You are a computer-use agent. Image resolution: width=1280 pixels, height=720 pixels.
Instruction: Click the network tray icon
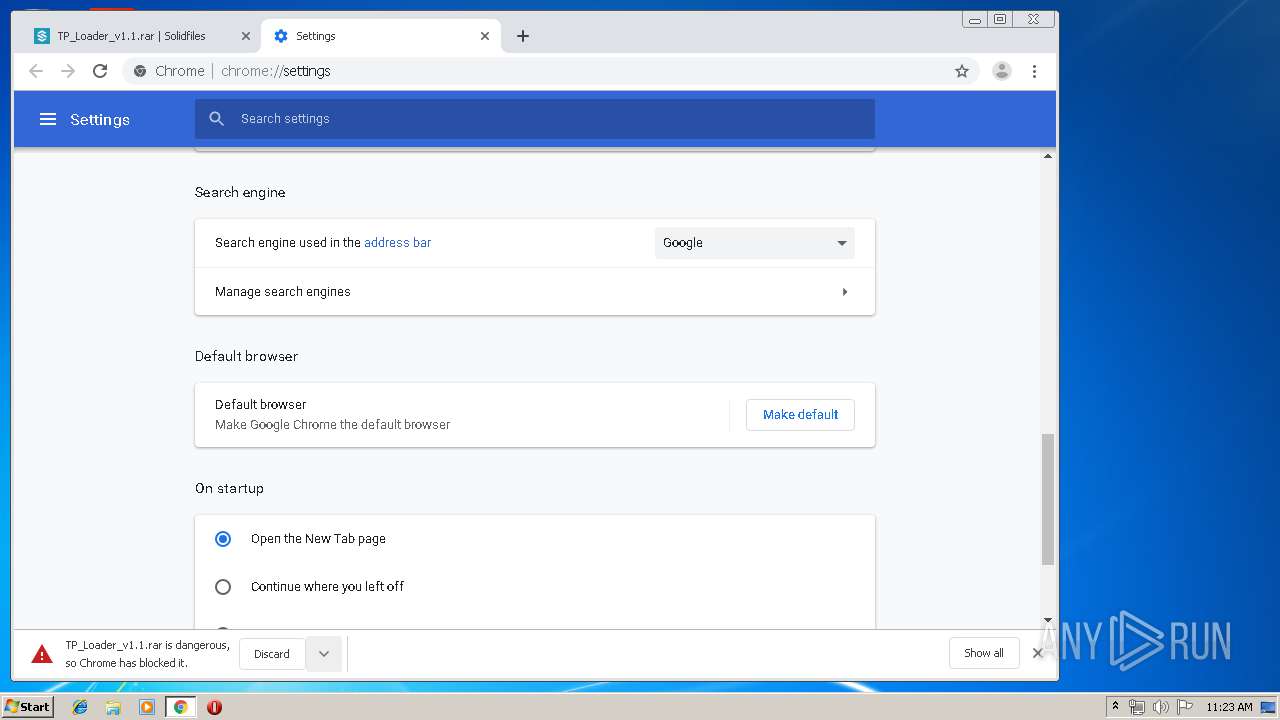point(1137,707)
